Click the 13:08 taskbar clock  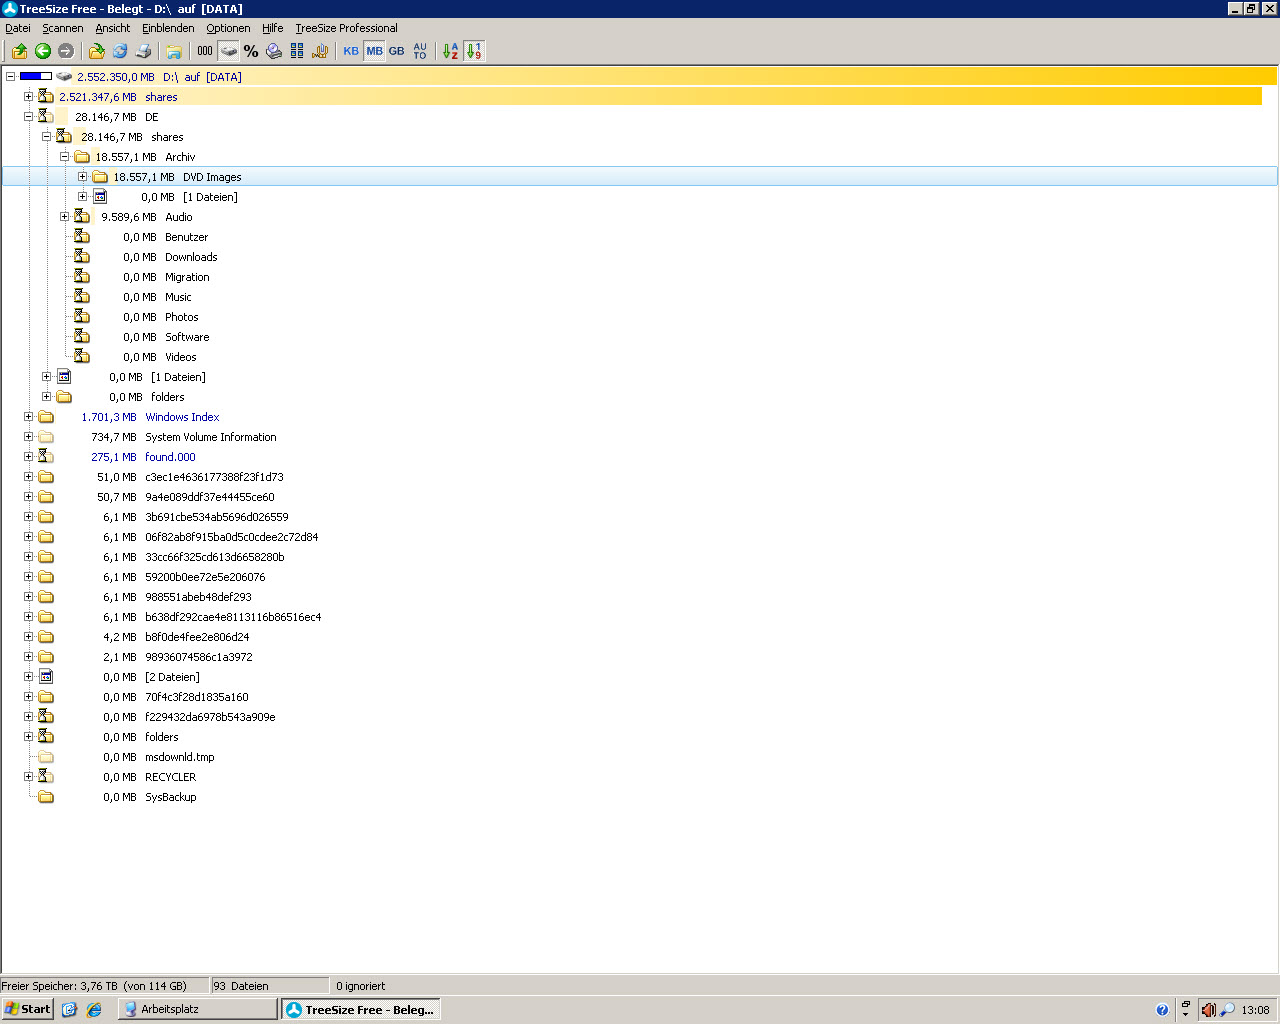(x=1255, y=1010)
